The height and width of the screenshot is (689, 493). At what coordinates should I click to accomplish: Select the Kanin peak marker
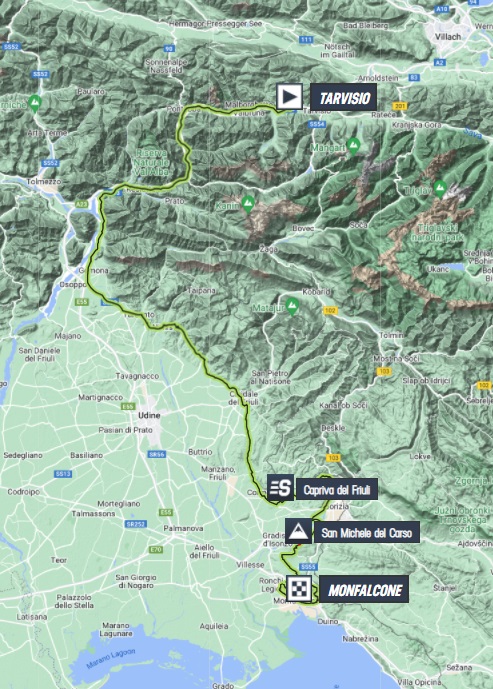pos(248,204)
